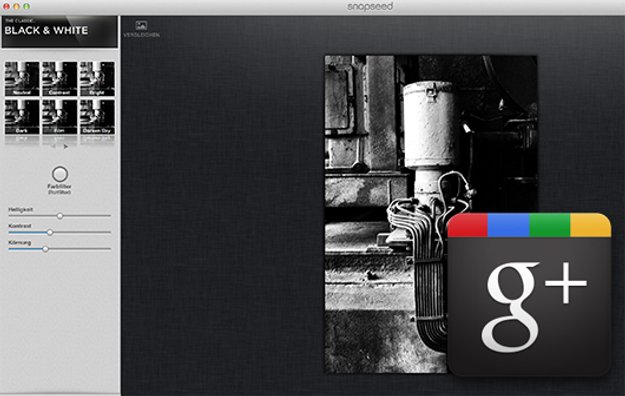Select the Dark preset thumbnail

click(22, 116)
